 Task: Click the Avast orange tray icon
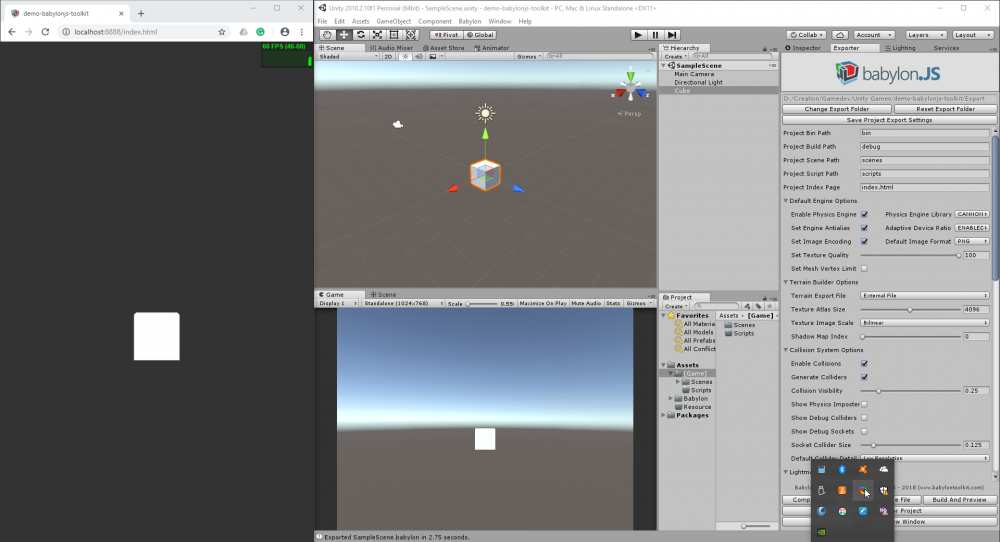(863, 469)
